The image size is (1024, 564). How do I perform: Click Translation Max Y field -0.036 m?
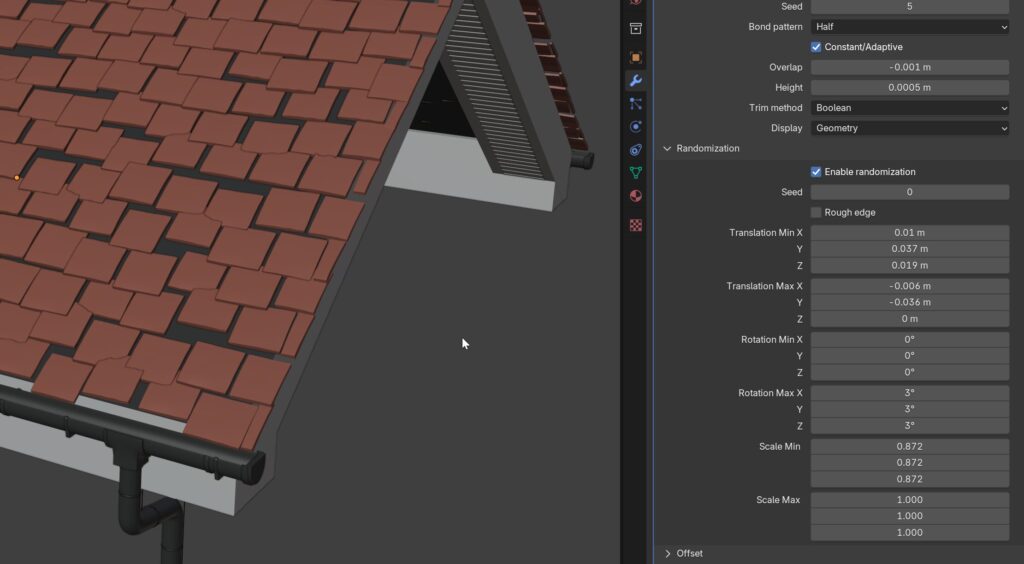(910, 302)
